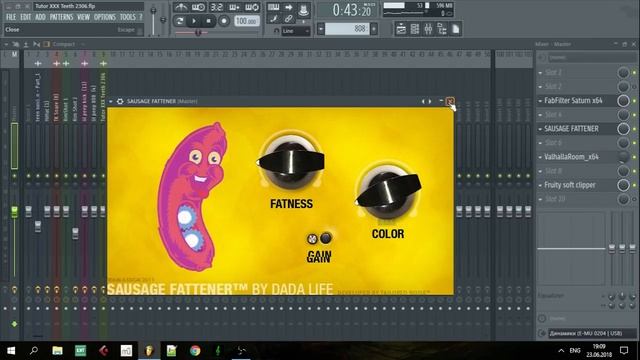640x360 pixels.
Task: Toggle the main snap magnet icon
Action: pos(276,31)
